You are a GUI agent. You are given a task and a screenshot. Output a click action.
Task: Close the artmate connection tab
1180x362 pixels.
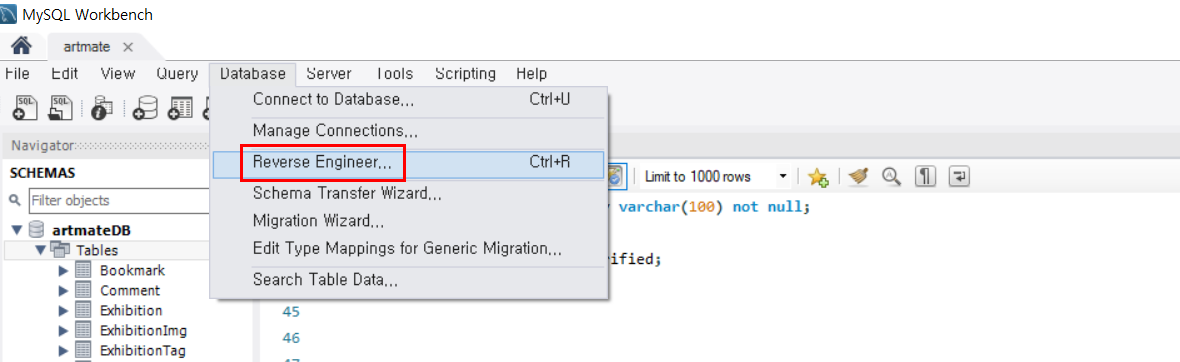point(128,47)
